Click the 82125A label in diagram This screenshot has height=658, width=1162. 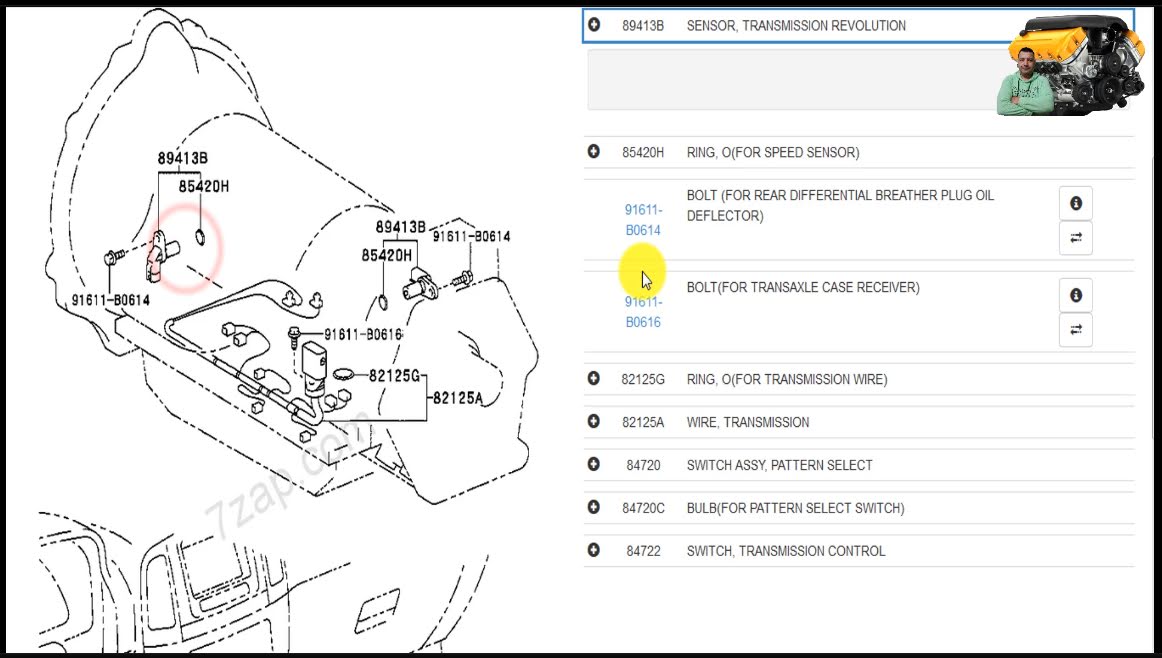[x=457, y=398]
